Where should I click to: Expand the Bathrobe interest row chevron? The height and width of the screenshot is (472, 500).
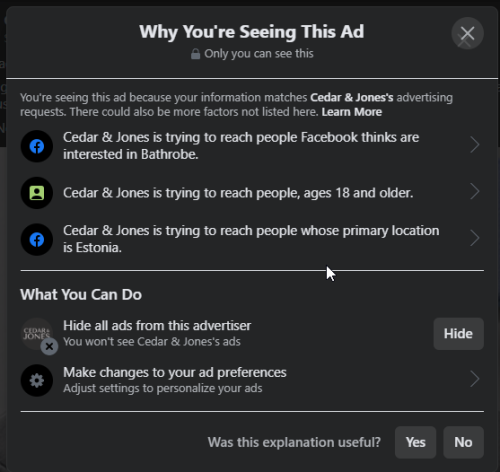pyautogui.click(x=475, y=145)
